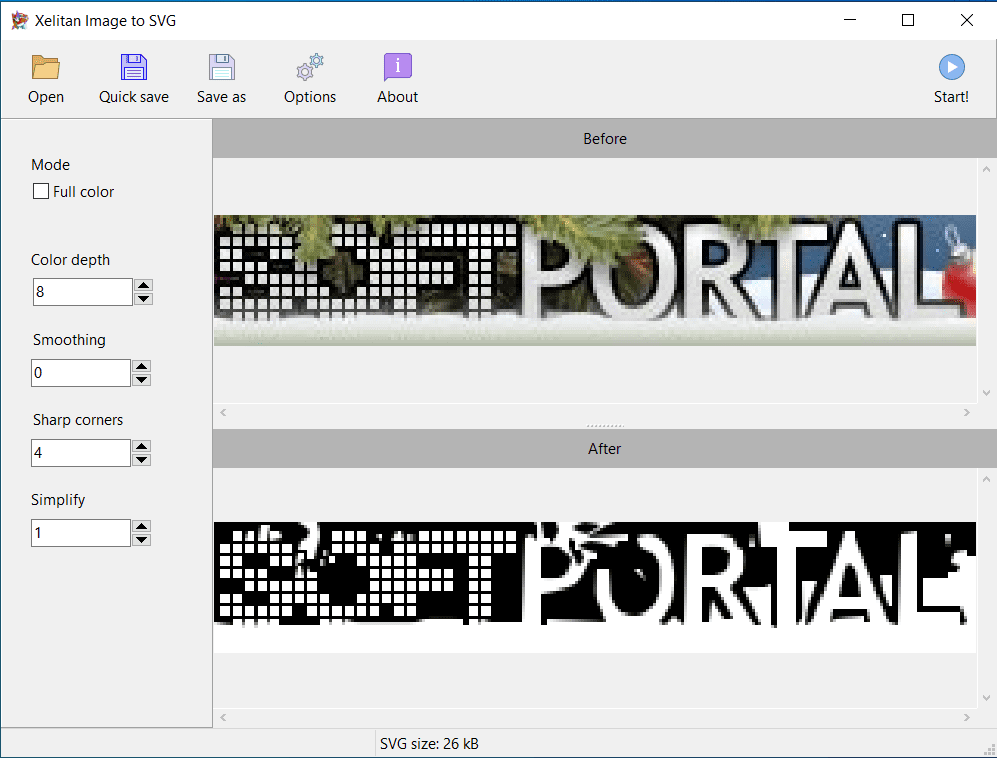Focus the Sharp corners value field
997x758 pixels.
tap(81, 453)
